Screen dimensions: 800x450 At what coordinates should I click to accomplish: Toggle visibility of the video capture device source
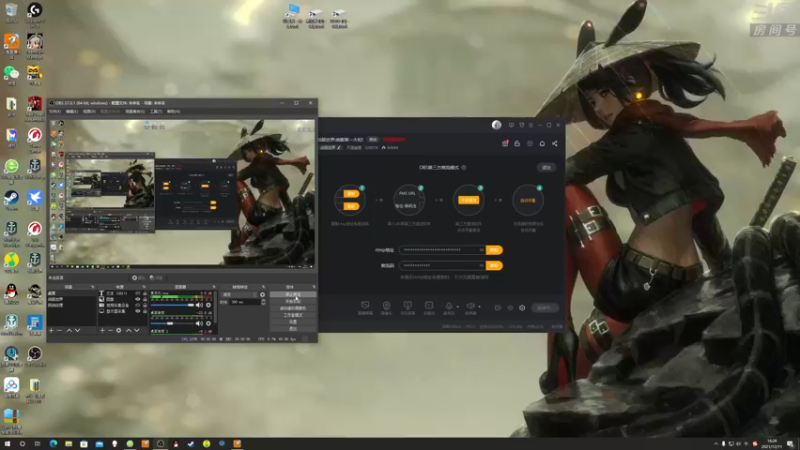click(138, 305)
